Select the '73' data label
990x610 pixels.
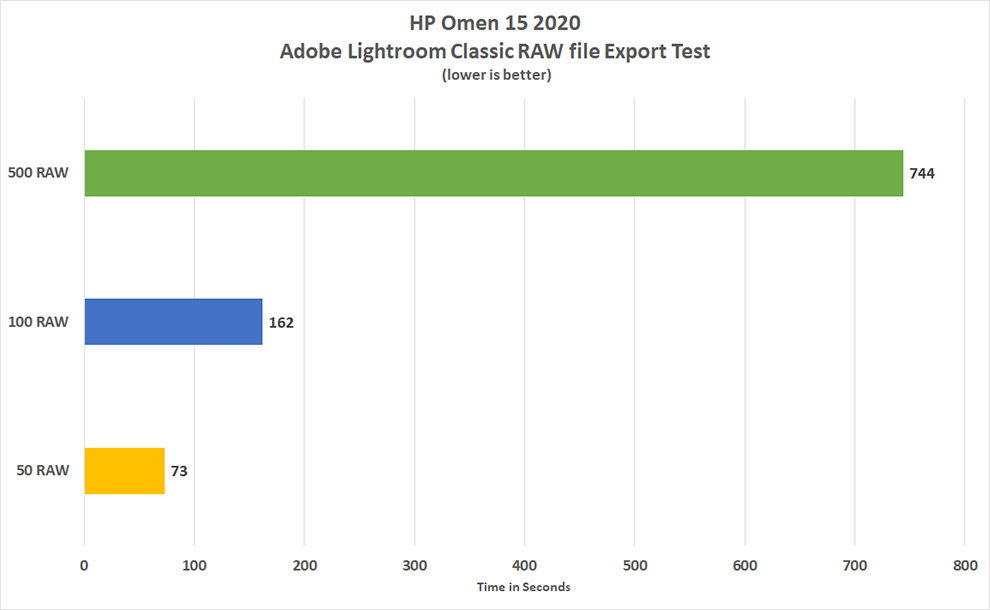(179, 471)
